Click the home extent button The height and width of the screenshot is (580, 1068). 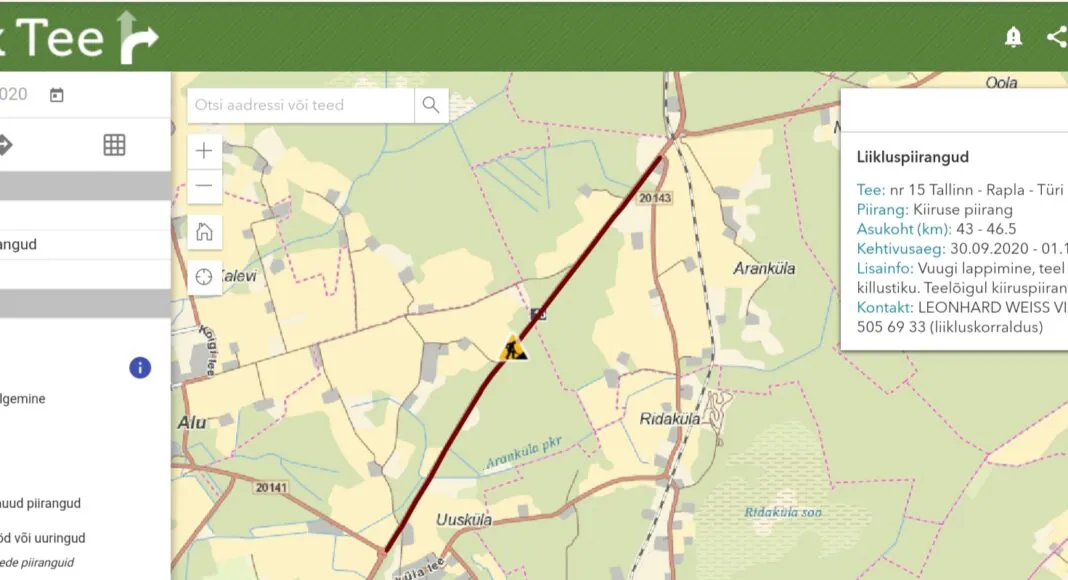tap(204, 232)
